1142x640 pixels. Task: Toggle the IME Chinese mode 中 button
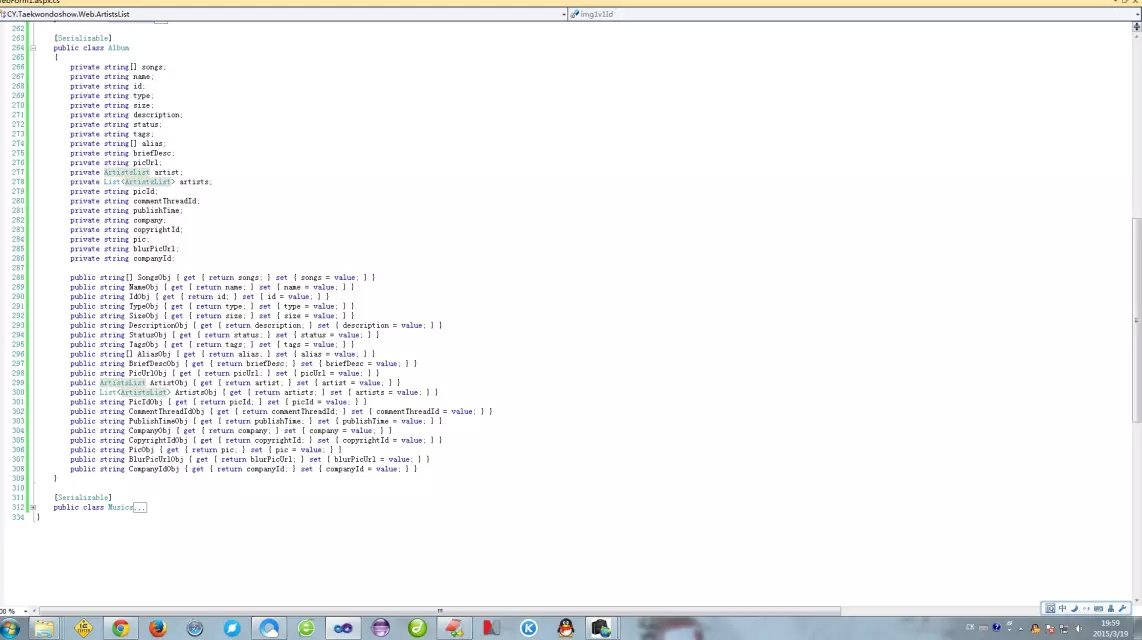click(1063, 609)
